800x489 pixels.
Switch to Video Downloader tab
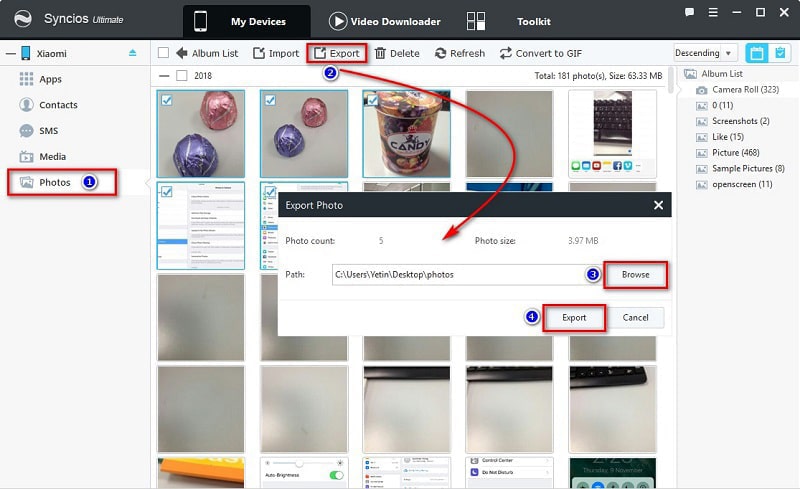(x=385, y=21)
